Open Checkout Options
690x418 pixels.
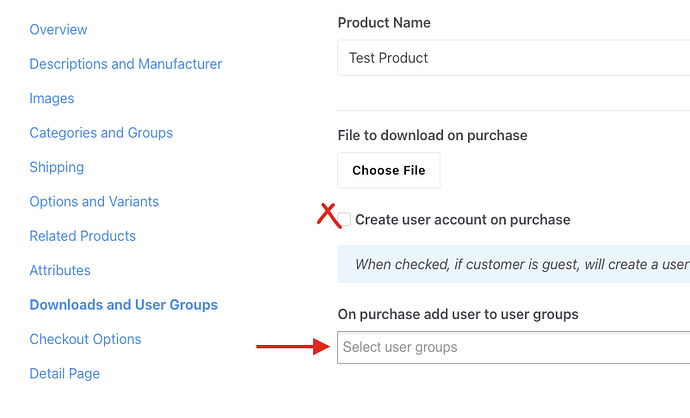tap(85, 340)
